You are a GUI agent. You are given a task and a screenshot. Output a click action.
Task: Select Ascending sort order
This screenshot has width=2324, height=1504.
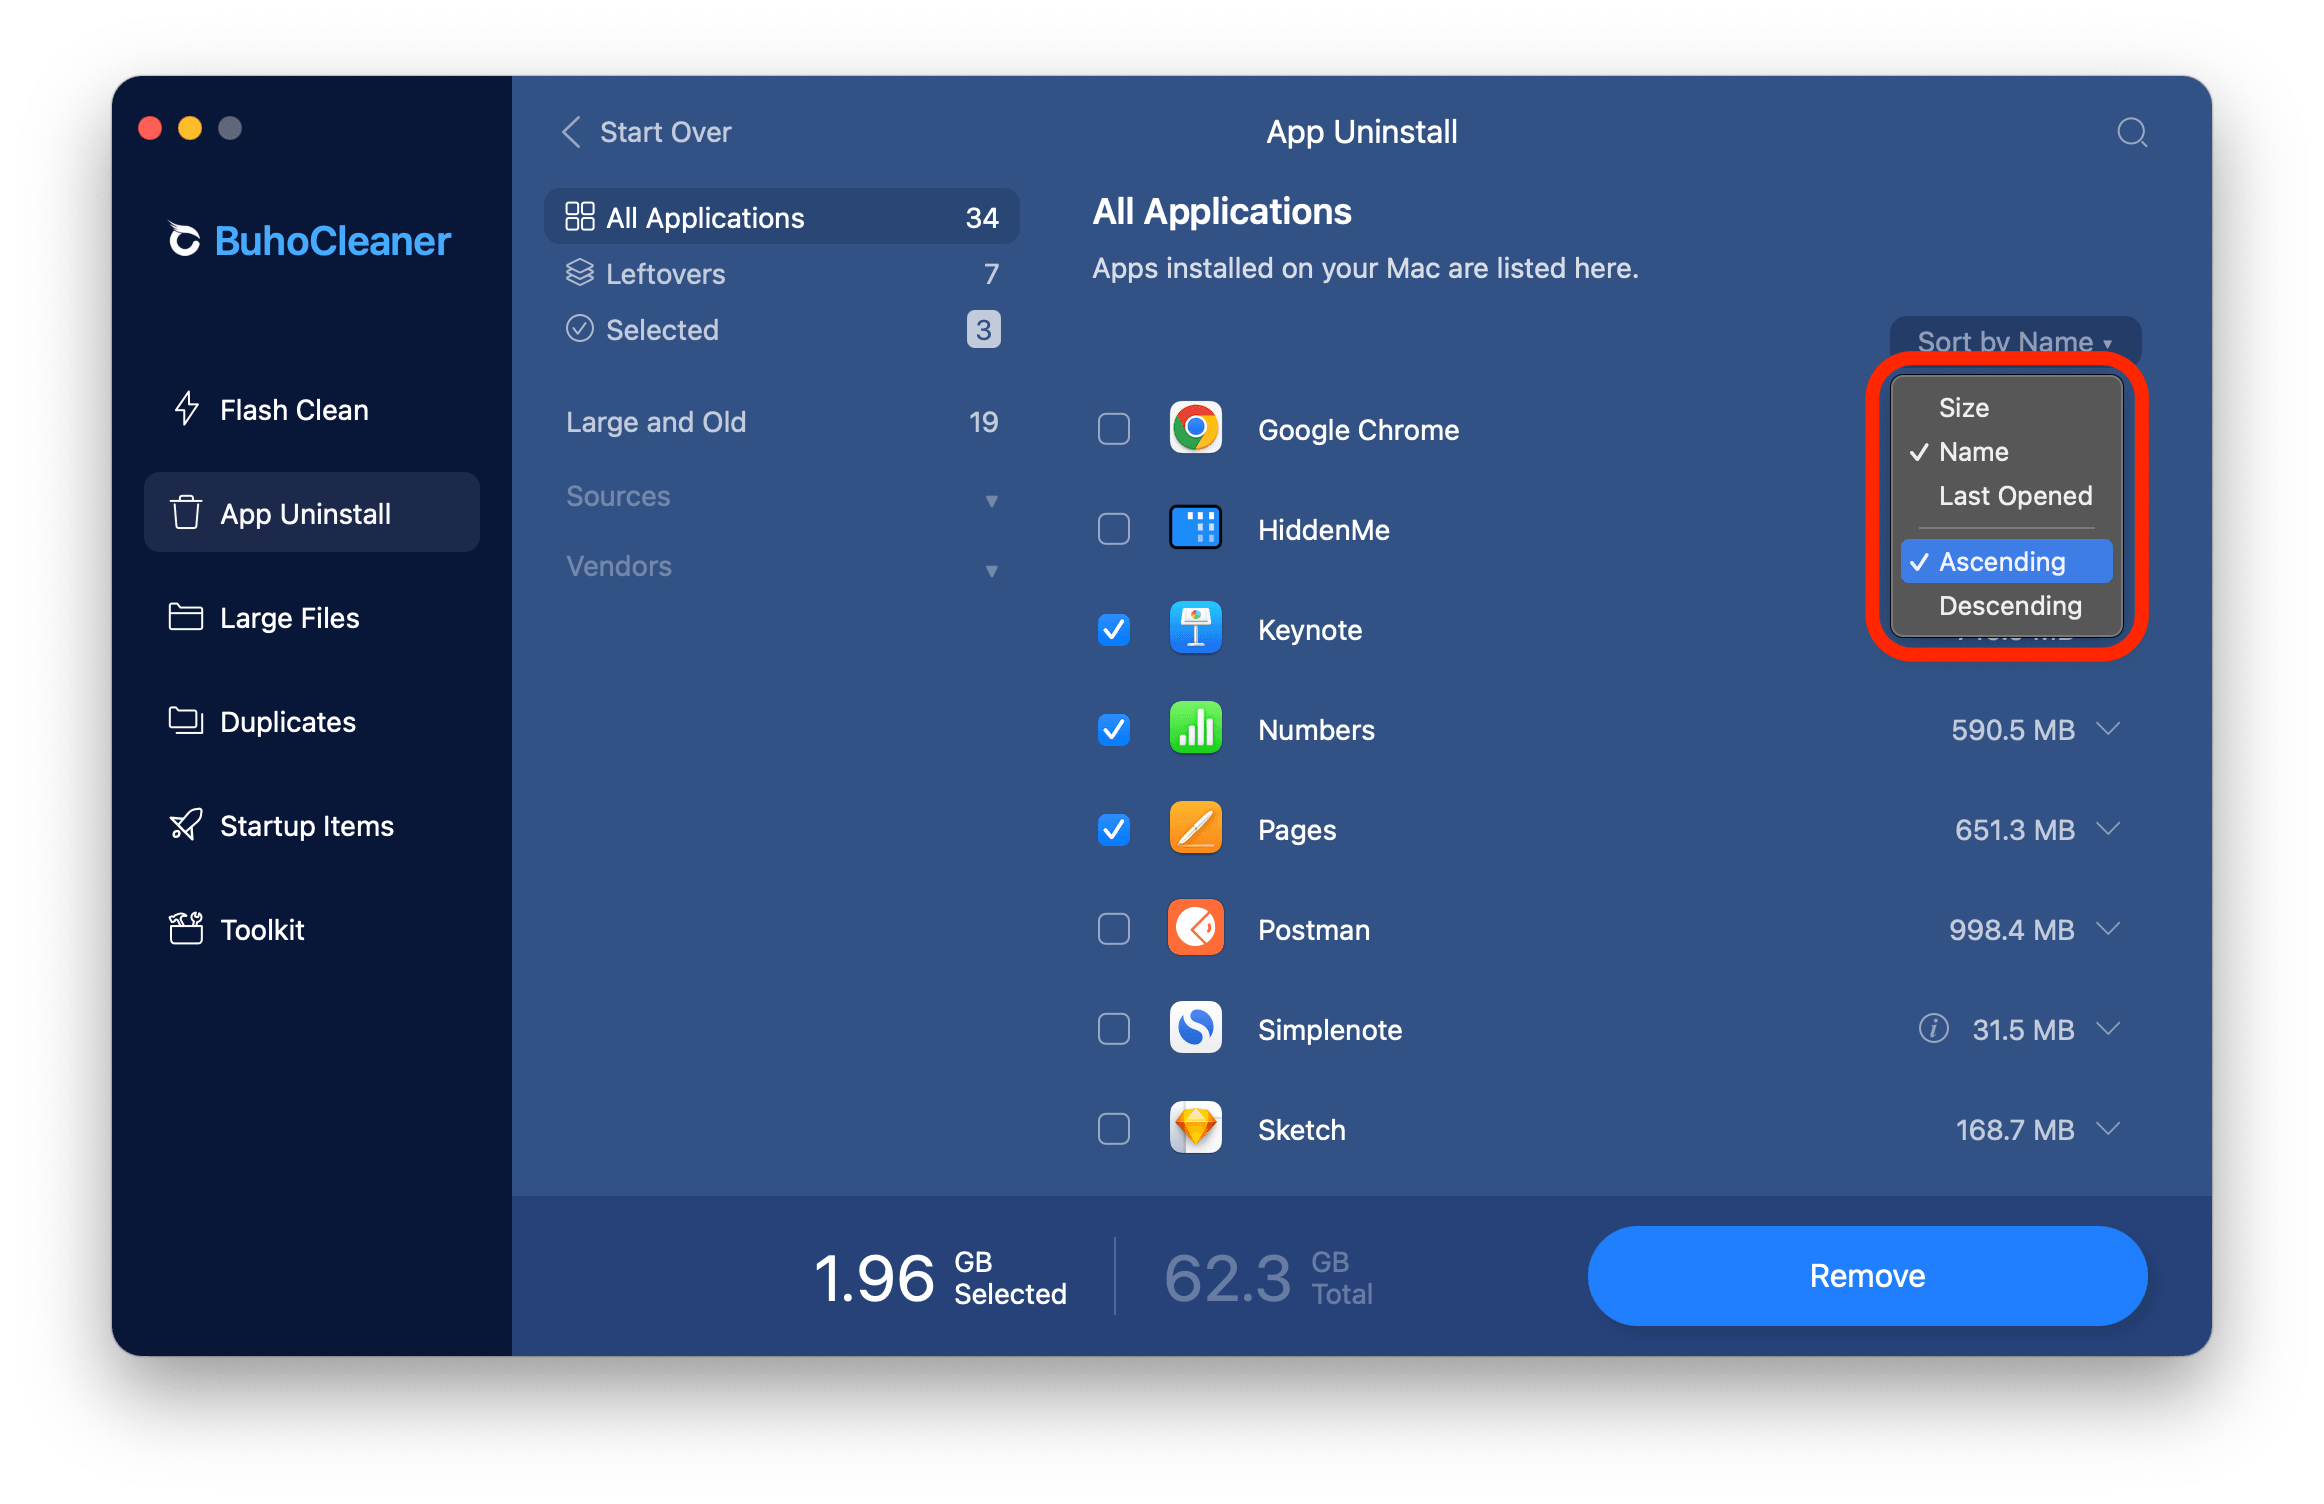(2006, 561)
